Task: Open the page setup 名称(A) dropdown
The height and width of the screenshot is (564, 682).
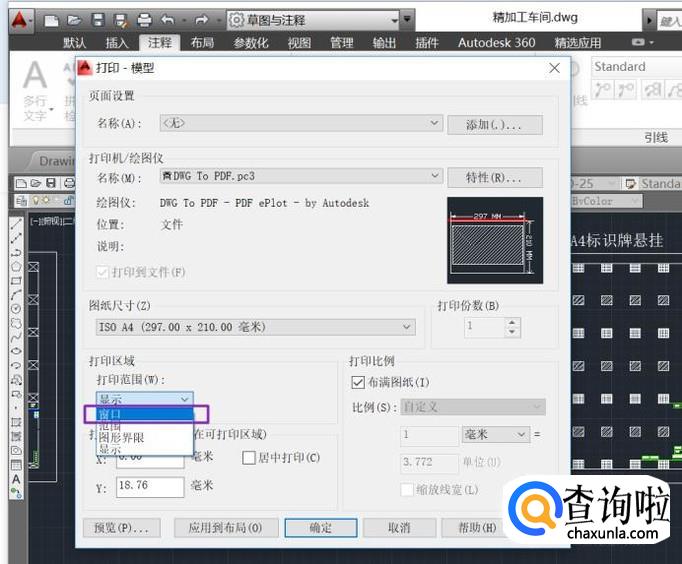Action: [301, 123]
